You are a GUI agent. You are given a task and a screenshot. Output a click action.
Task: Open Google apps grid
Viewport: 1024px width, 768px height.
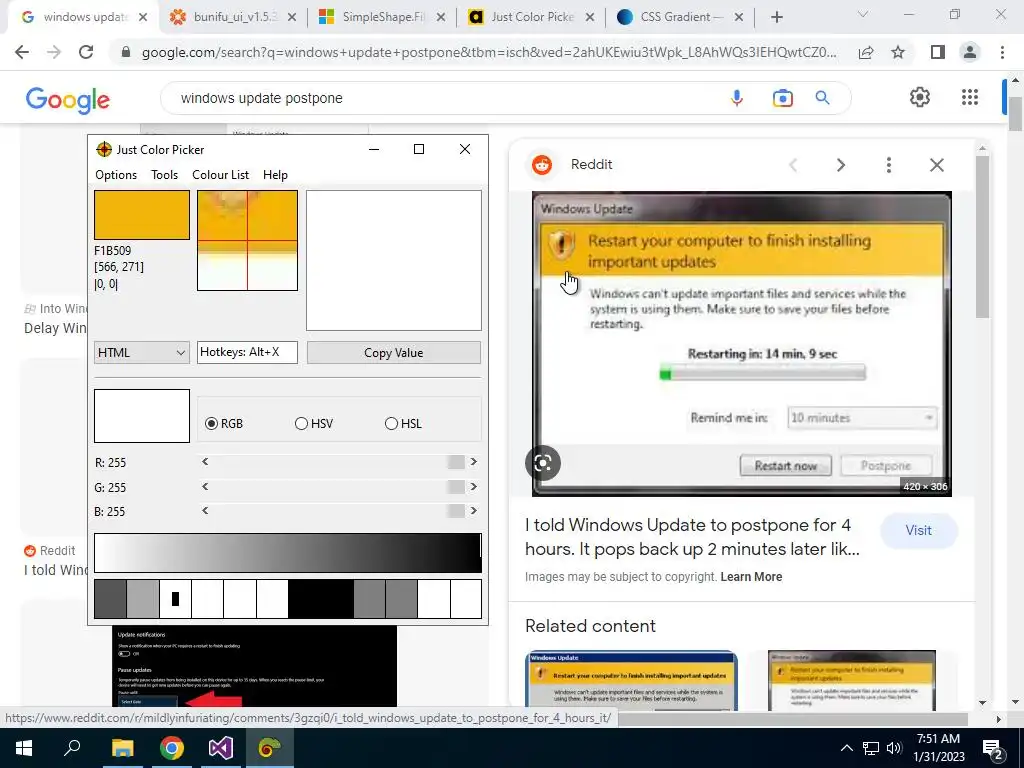tap(970, 97)
